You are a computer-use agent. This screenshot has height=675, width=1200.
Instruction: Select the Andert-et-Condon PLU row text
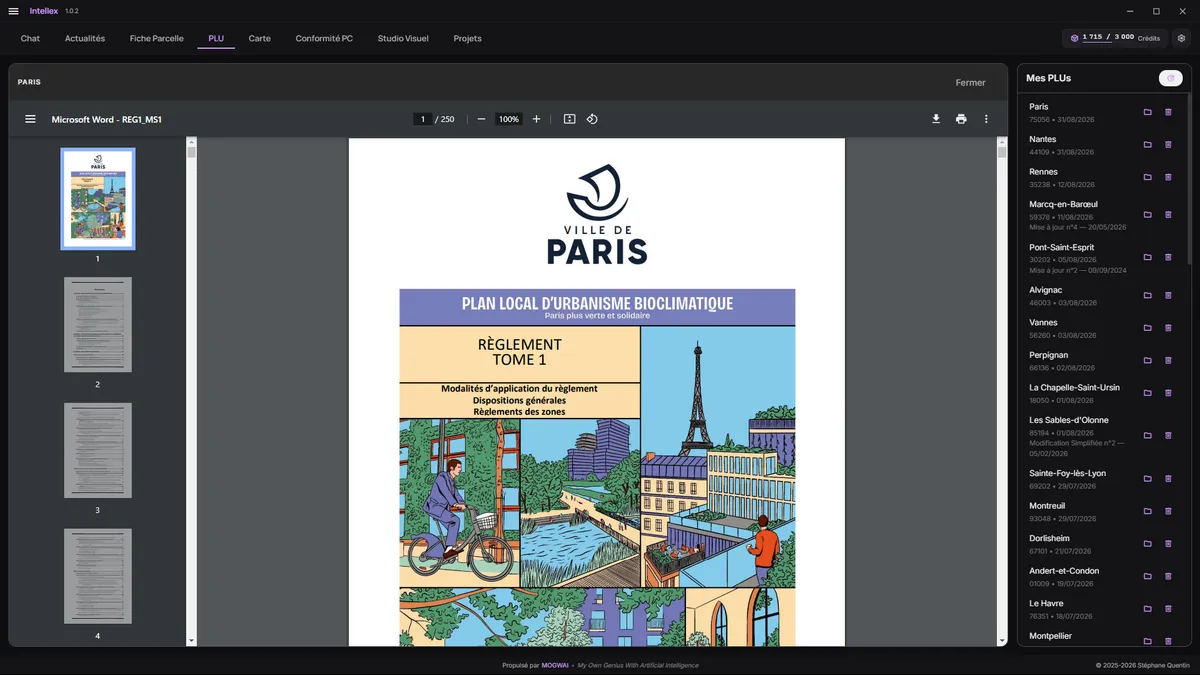click(x=1064, y=577)
